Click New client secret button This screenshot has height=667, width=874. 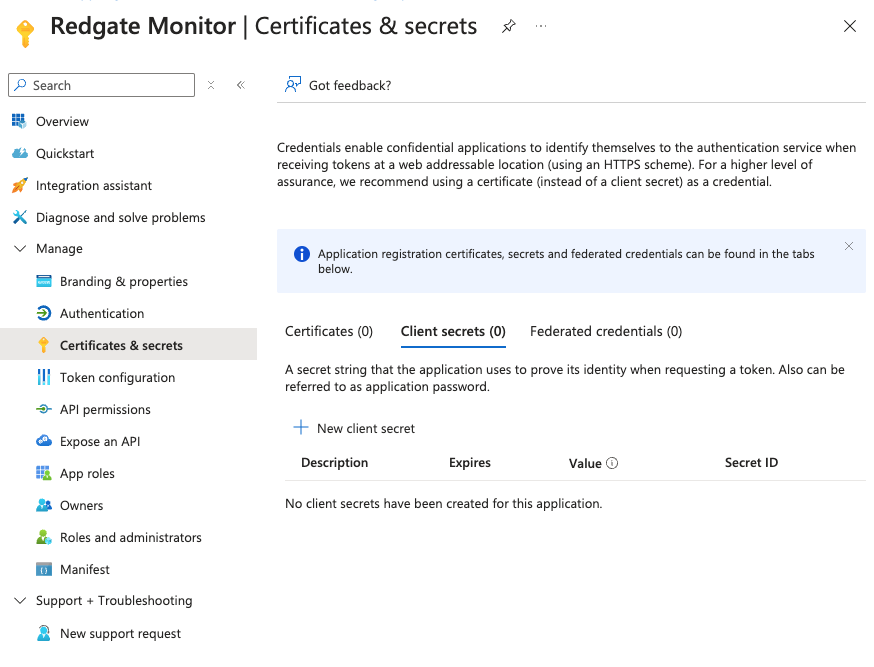point(354,428)
